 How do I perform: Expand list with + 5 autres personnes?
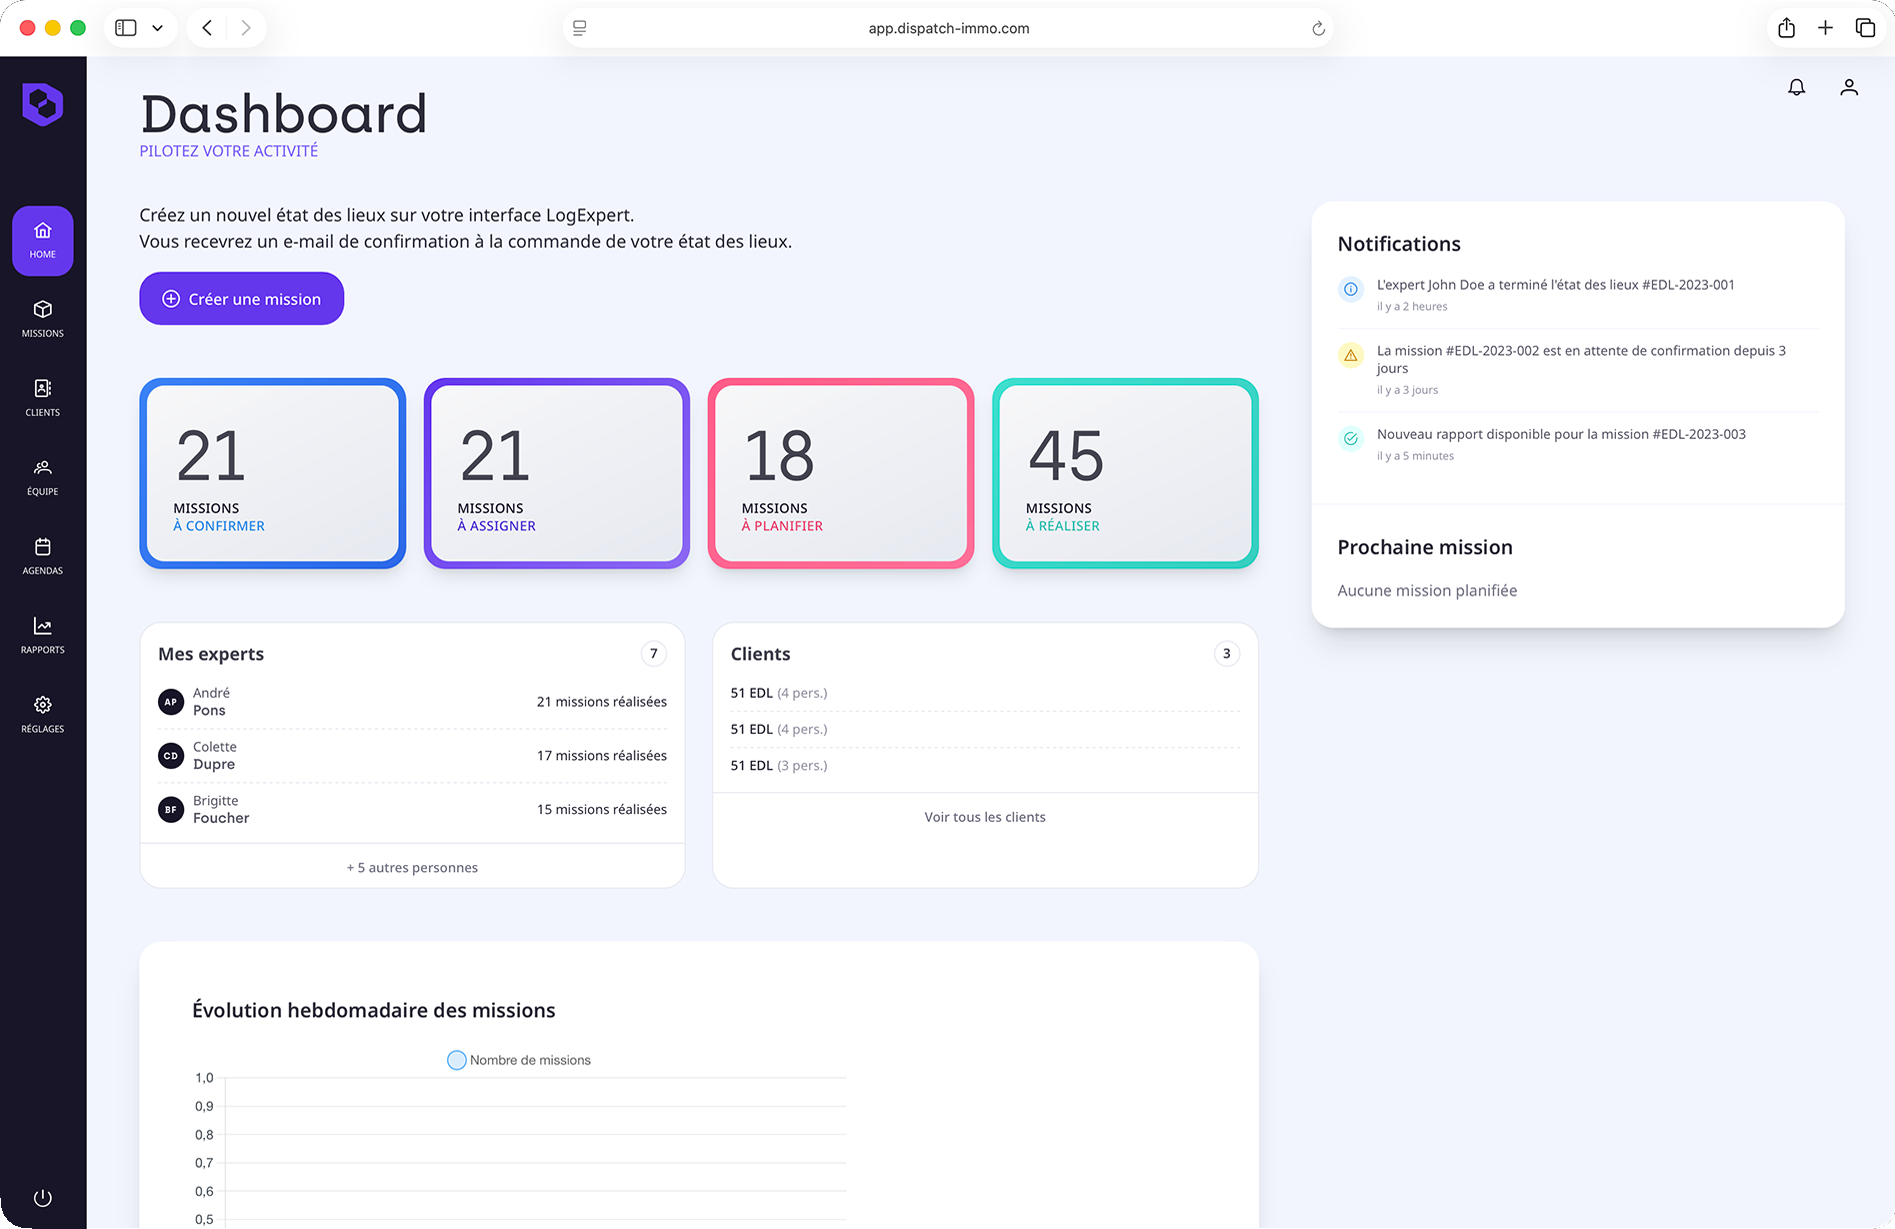coord(412,867)
